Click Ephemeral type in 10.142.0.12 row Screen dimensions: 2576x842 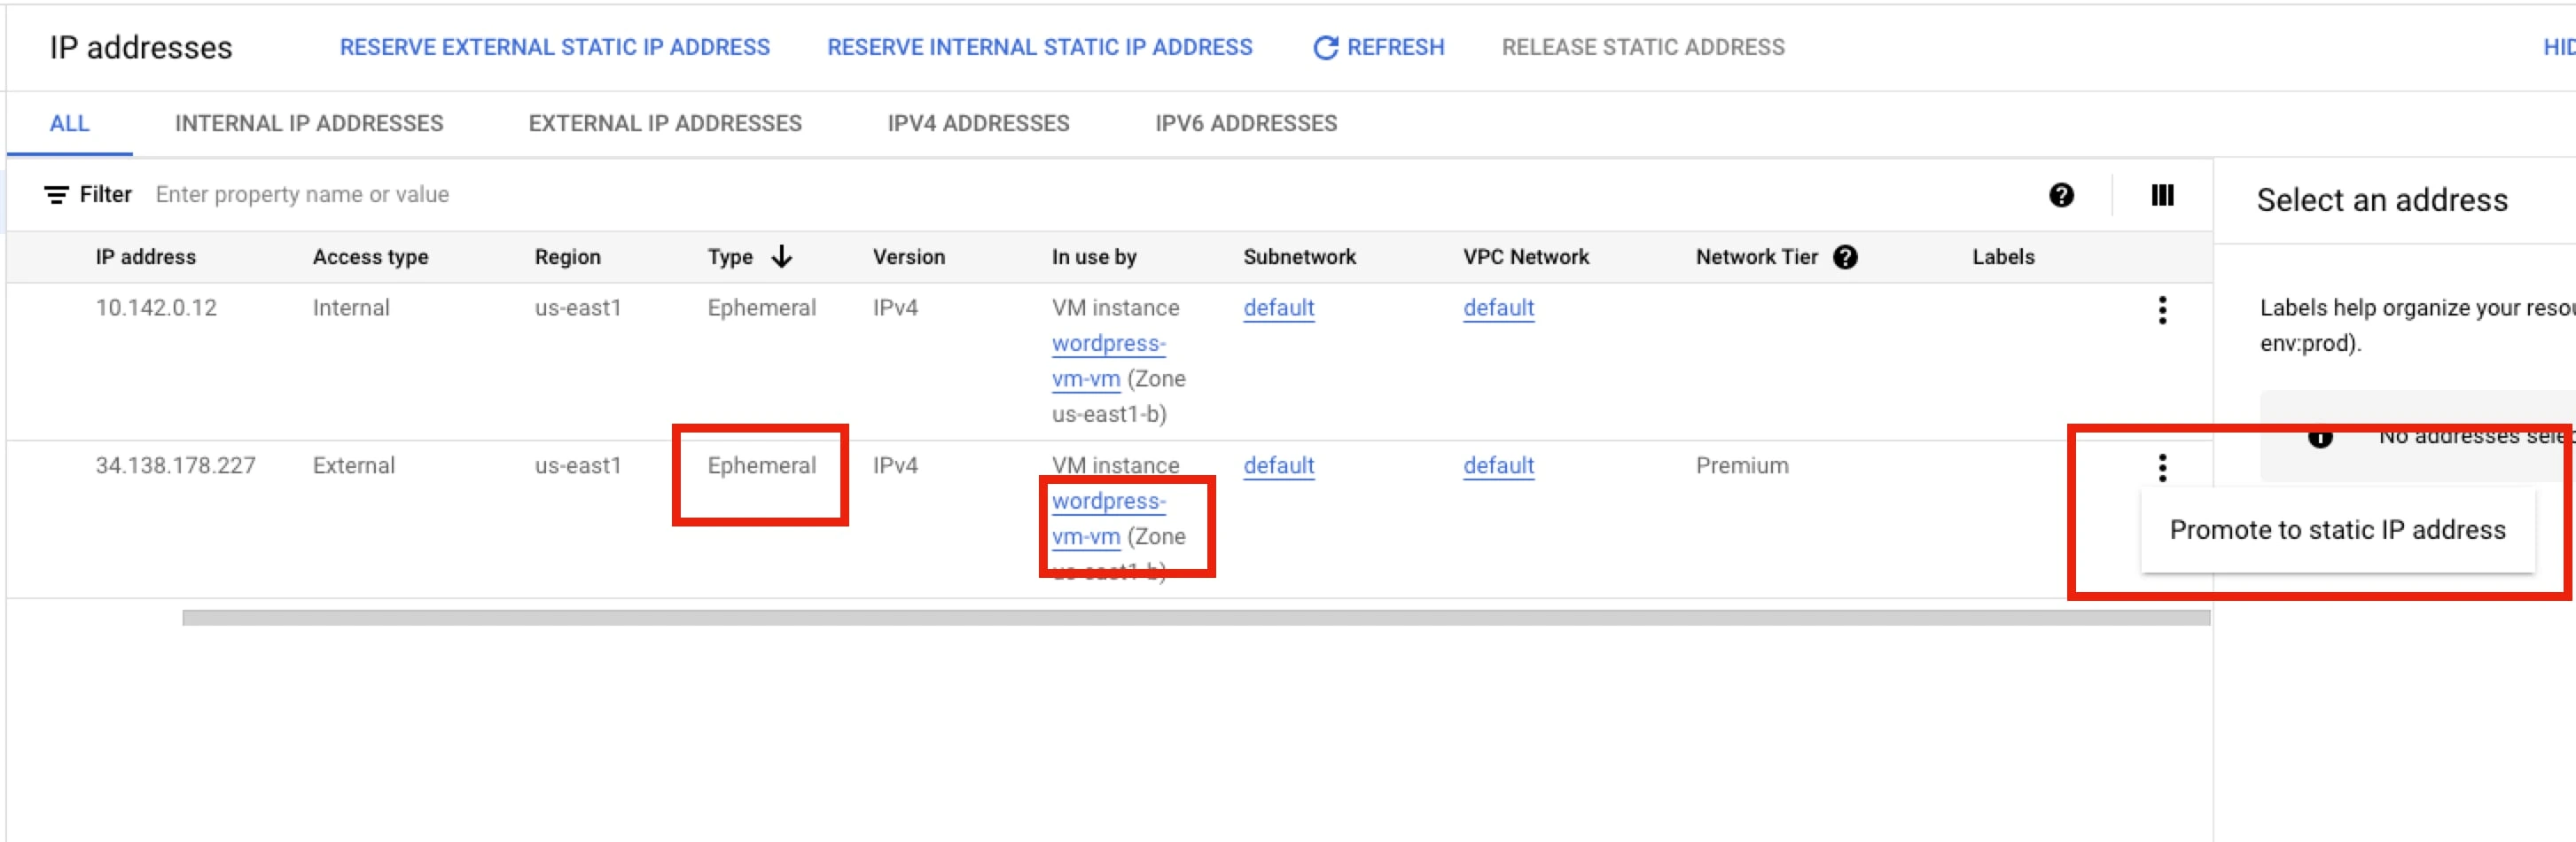point(761,308)
